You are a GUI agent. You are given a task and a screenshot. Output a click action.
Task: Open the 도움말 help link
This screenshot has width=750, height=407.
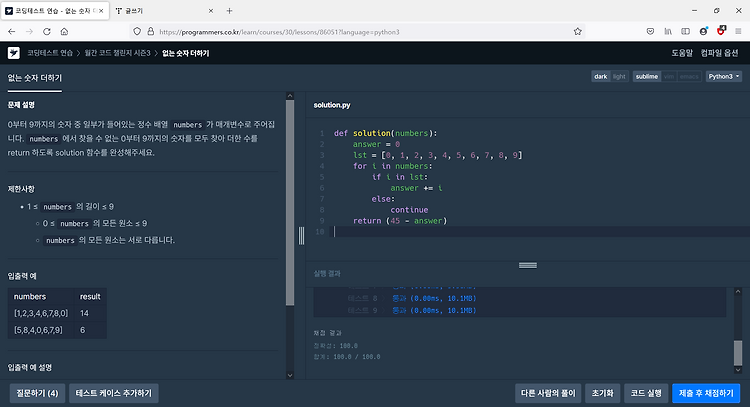click(682, 53)
